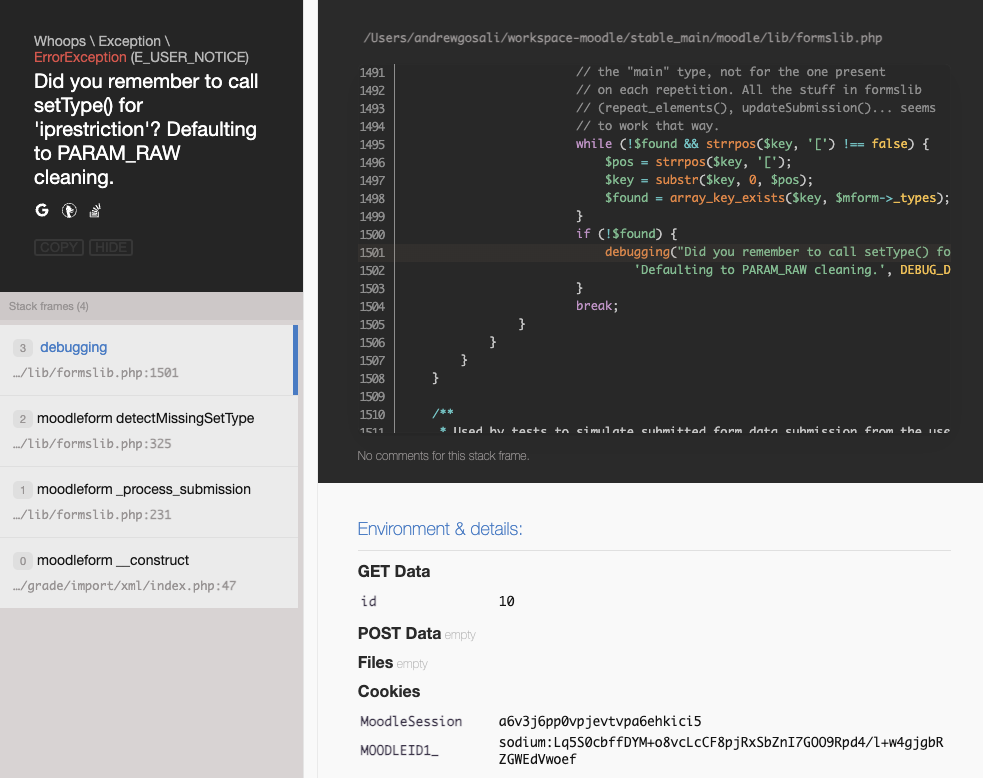This screenshot has height=778, width=983.
Task: Click the 'Cookies' heading
Action: tap(389, 691)
